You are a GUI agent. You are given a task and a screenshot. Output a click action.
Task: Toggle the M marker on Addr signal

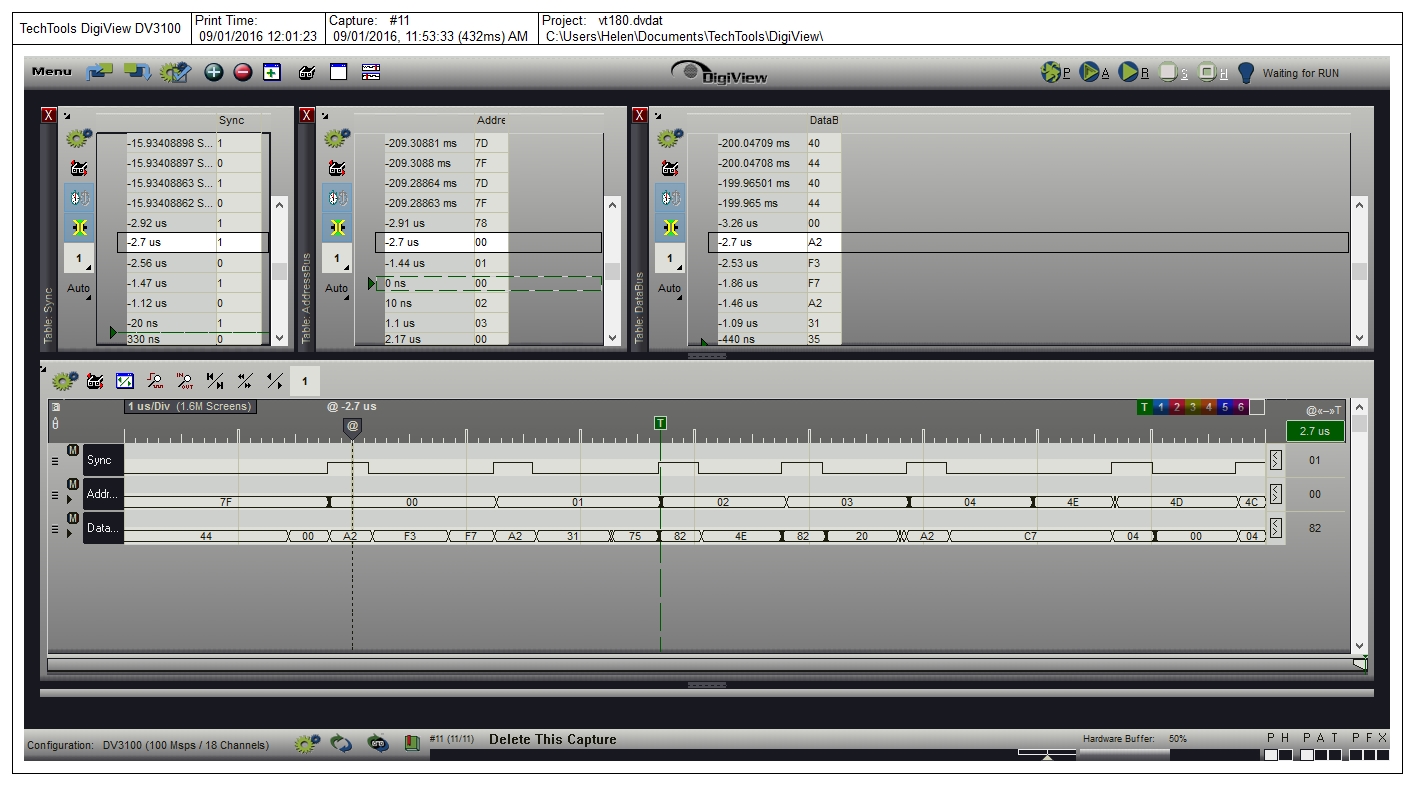(x=72, y=485)
